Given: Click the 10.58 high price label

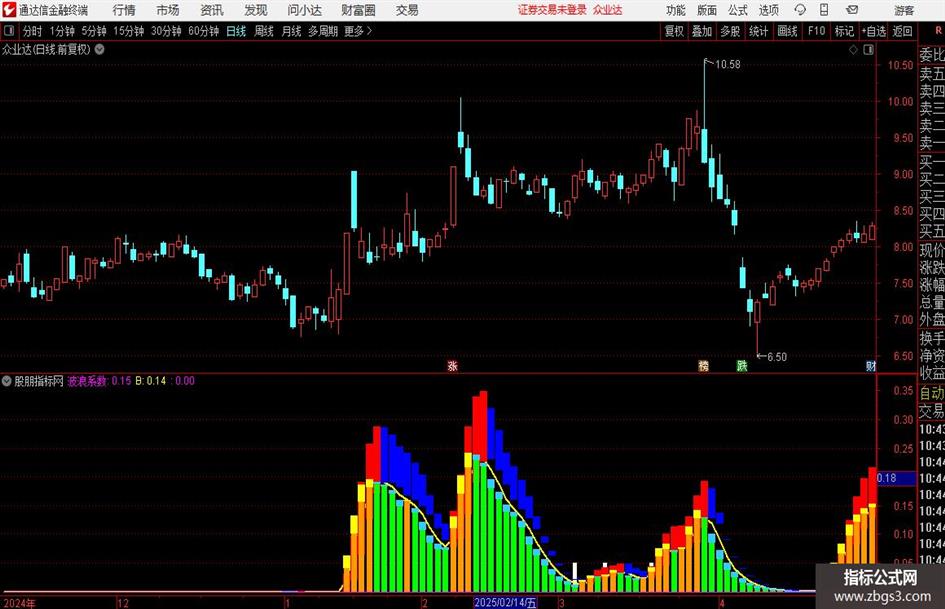Looking at the screenshot, I should [727, 64].
